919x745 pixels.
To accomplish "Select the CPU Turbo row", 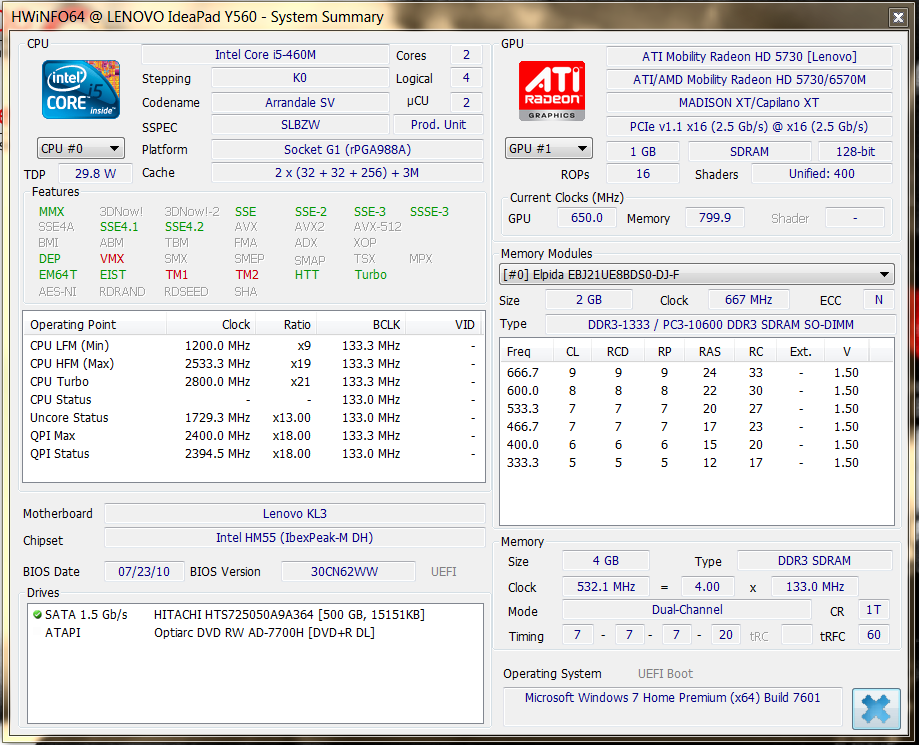I will click(253, 382).
